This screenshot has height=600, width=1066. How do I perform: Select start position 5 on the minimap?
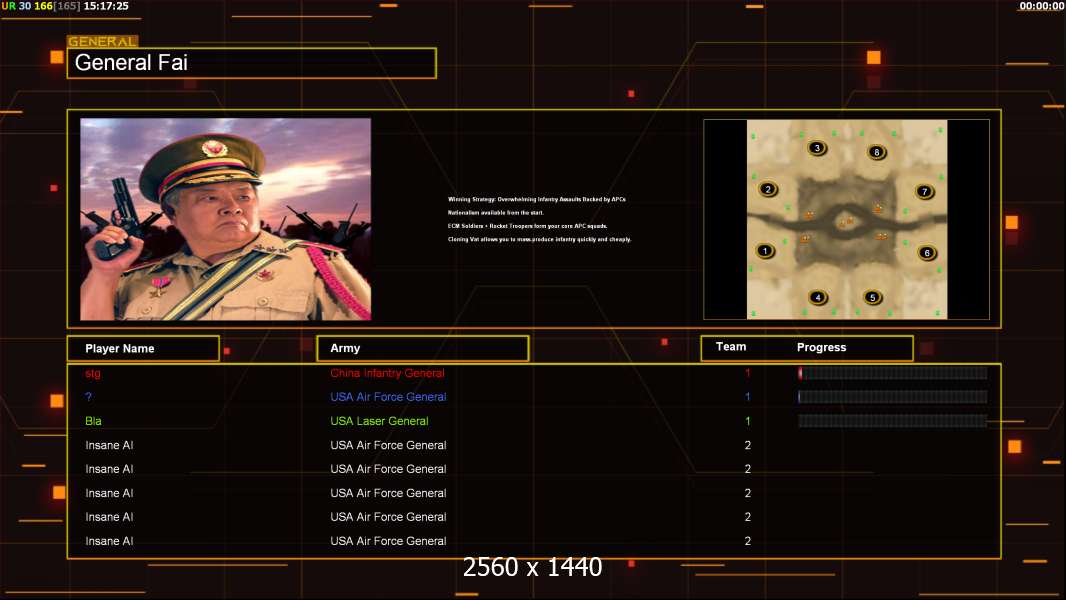pyautogui.click(x=872, y=297)
